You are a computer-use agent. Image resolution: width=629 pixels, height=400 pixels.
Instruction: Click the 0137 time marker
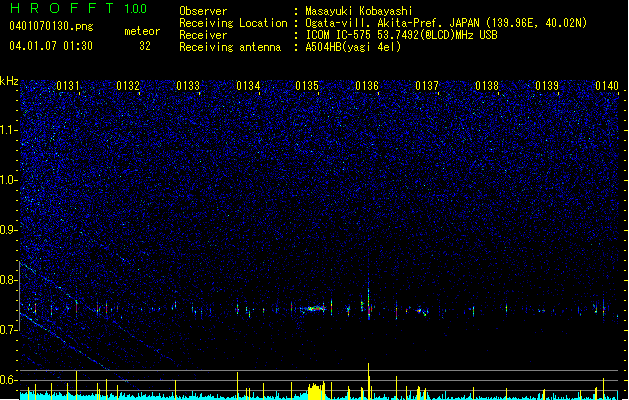click(x=427, y=86)
